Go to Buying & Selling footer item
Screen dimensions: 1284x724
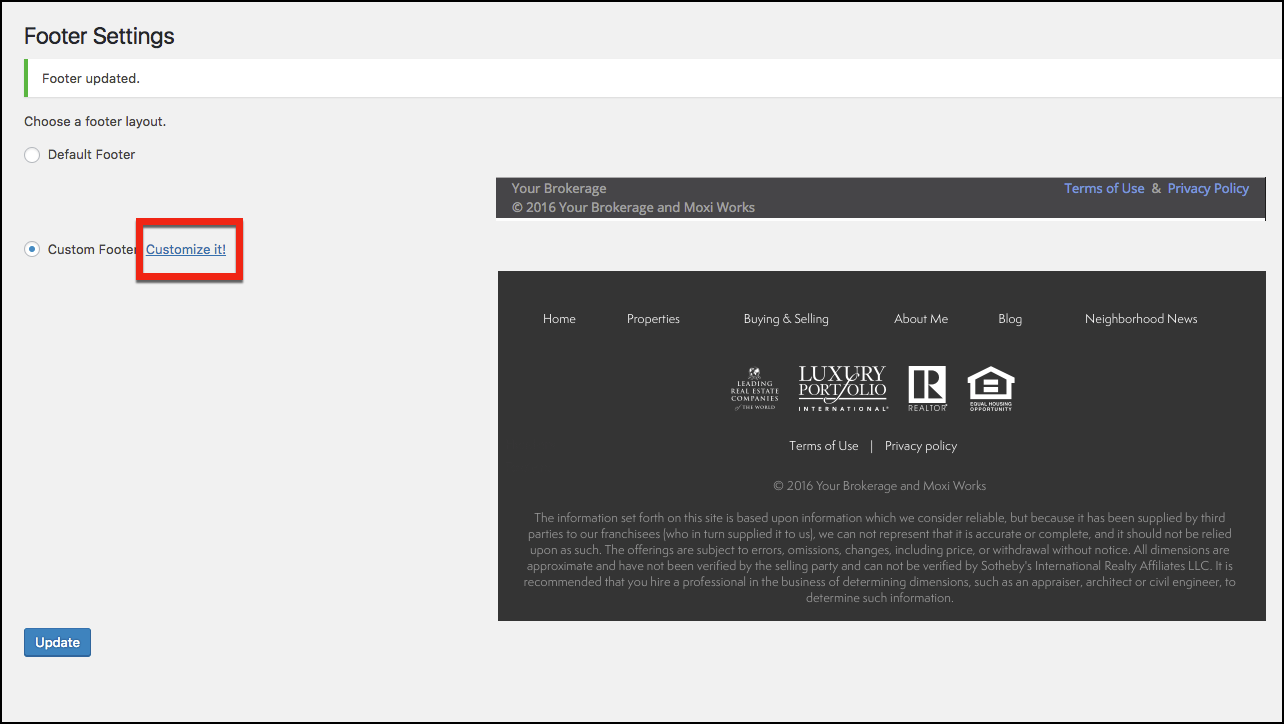click(x=786, y=319)
